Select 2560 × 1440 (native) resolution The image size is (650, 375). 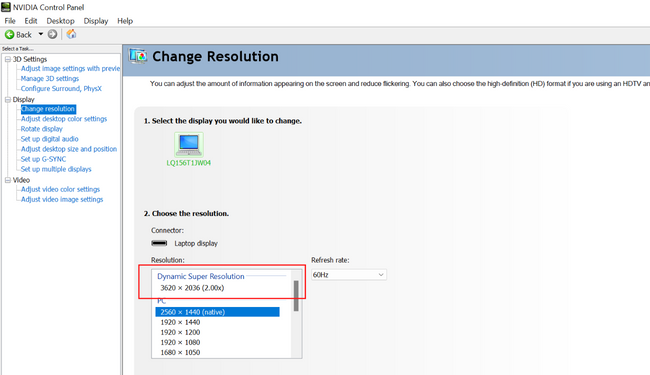217,312
